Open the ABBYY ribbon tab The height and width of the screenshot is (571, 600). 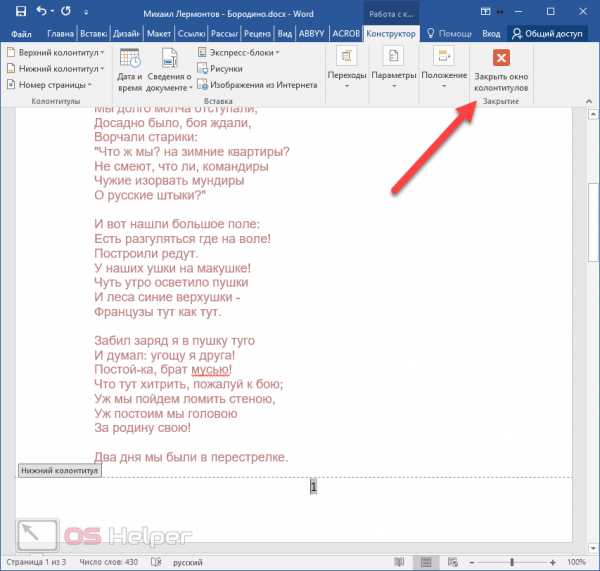(x=311, y=34)
